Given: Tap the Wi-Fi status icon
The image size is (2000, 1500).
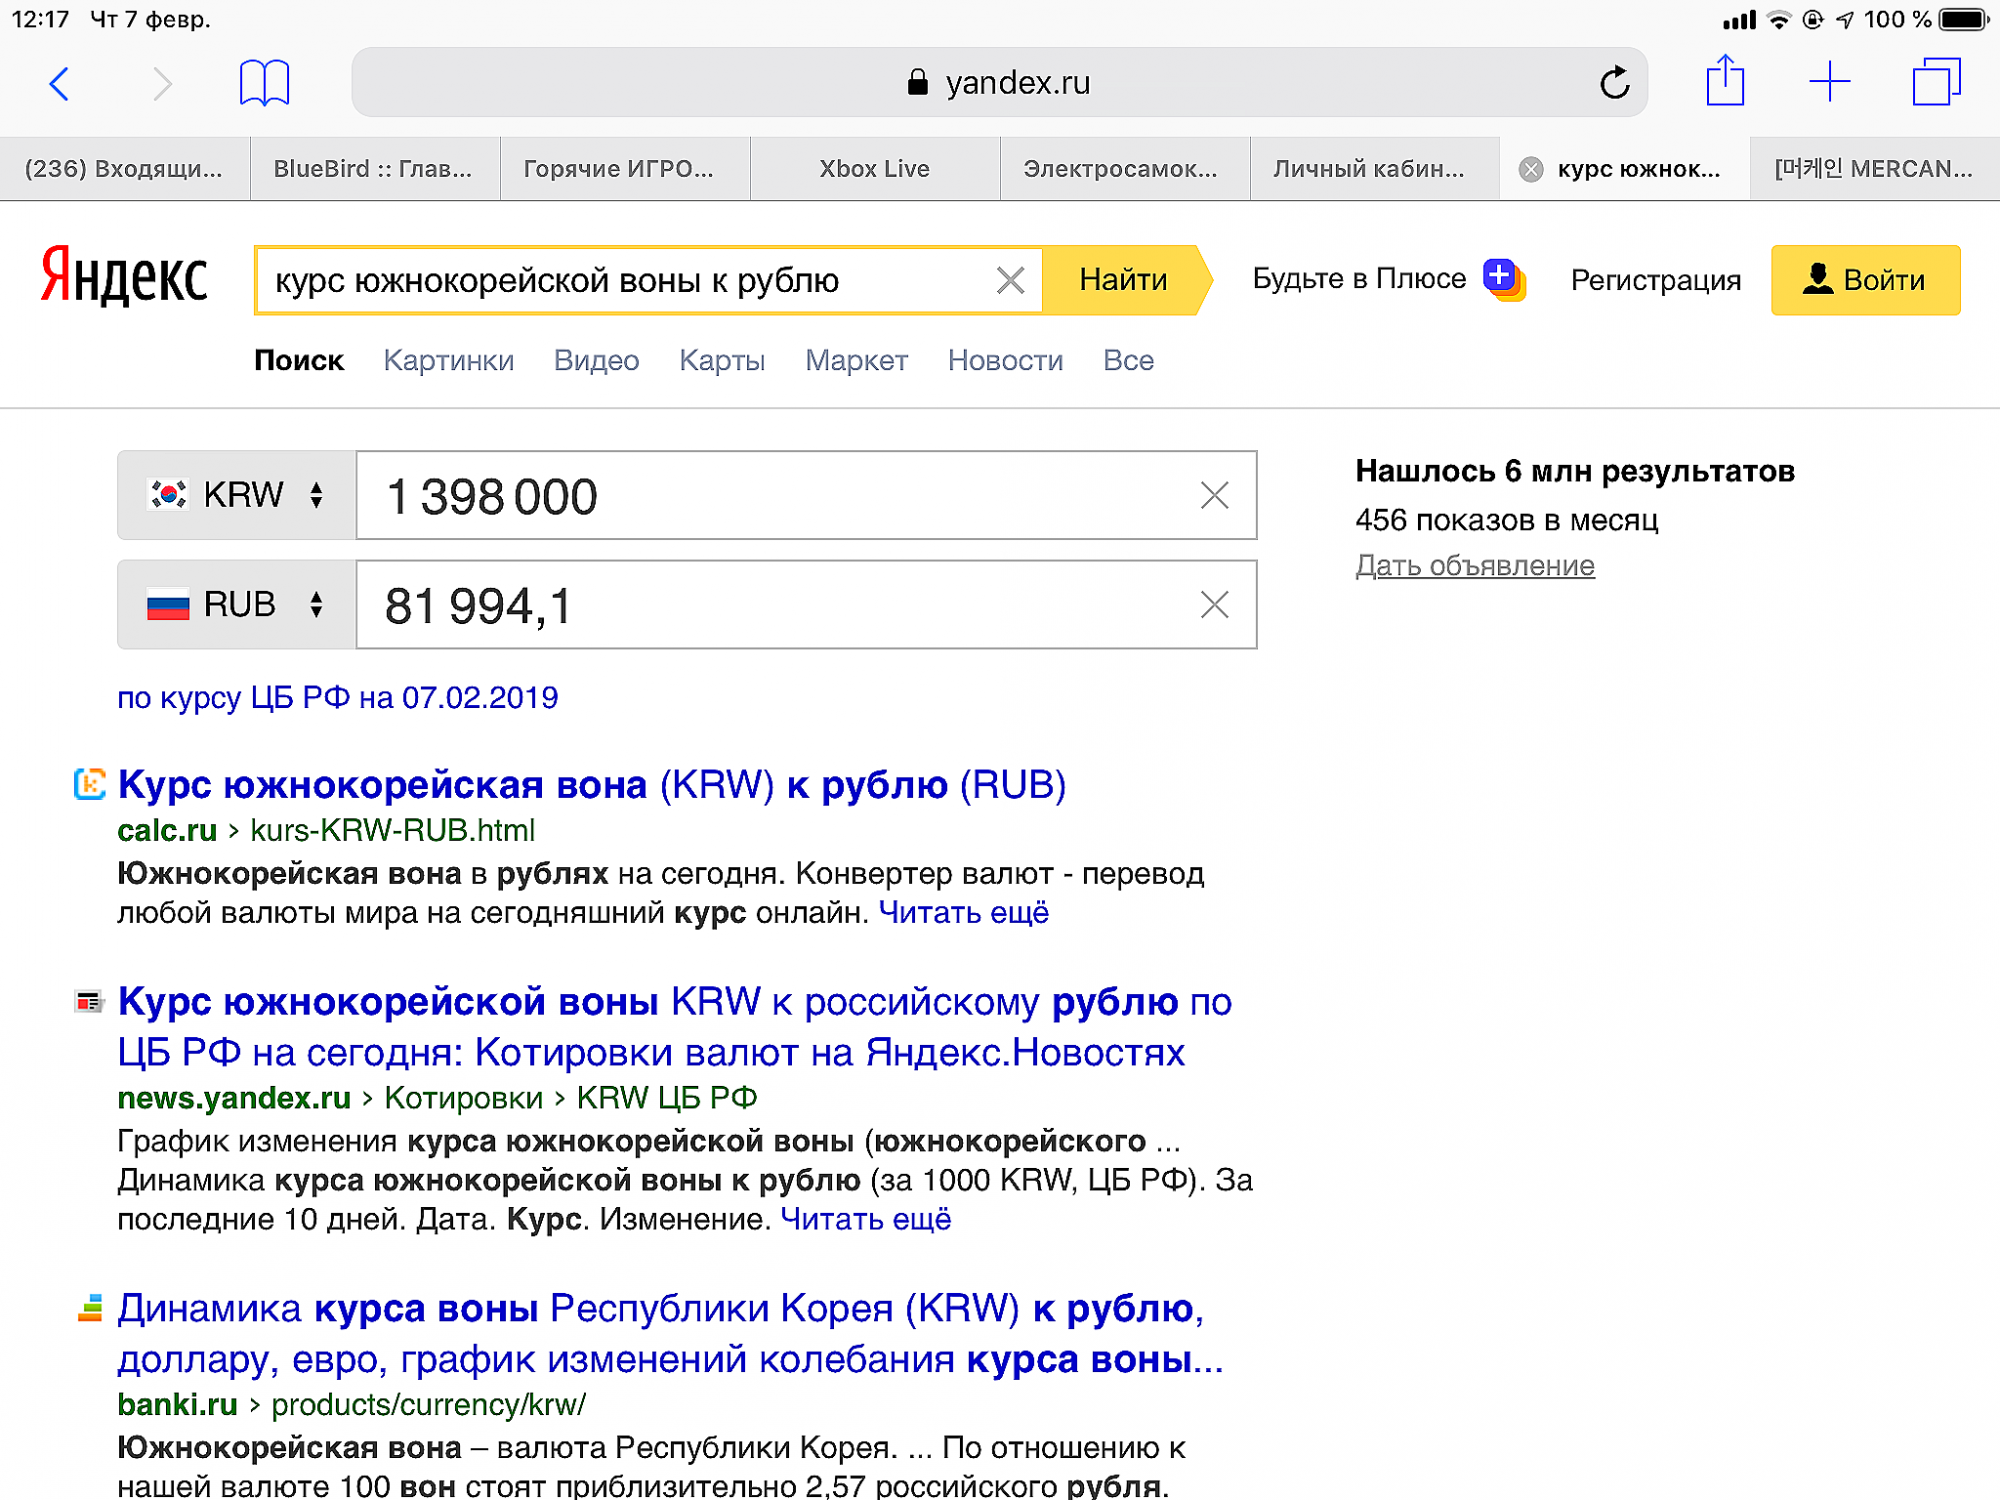Looking at the screenshot, I should coord(1779,19).
